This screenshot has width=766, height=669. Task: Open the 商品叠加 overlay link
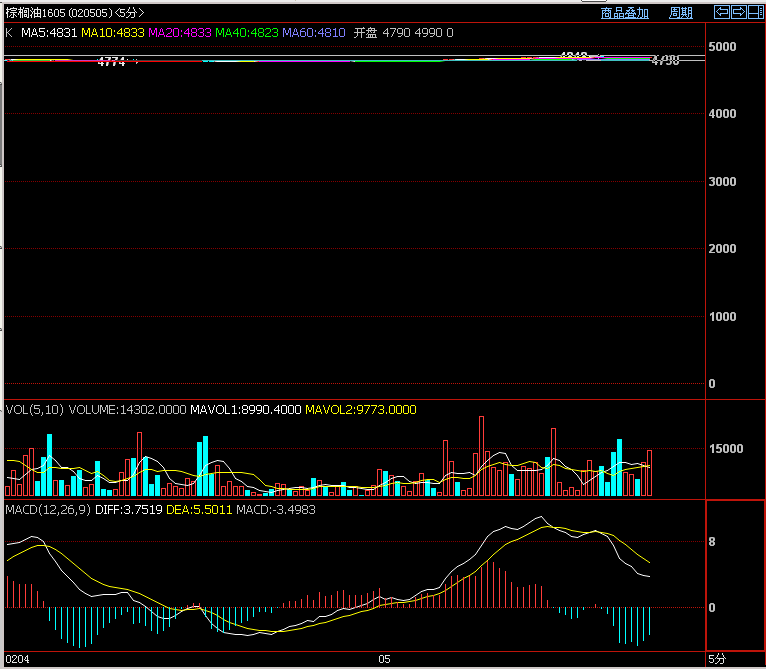click(x=624, y=13)
